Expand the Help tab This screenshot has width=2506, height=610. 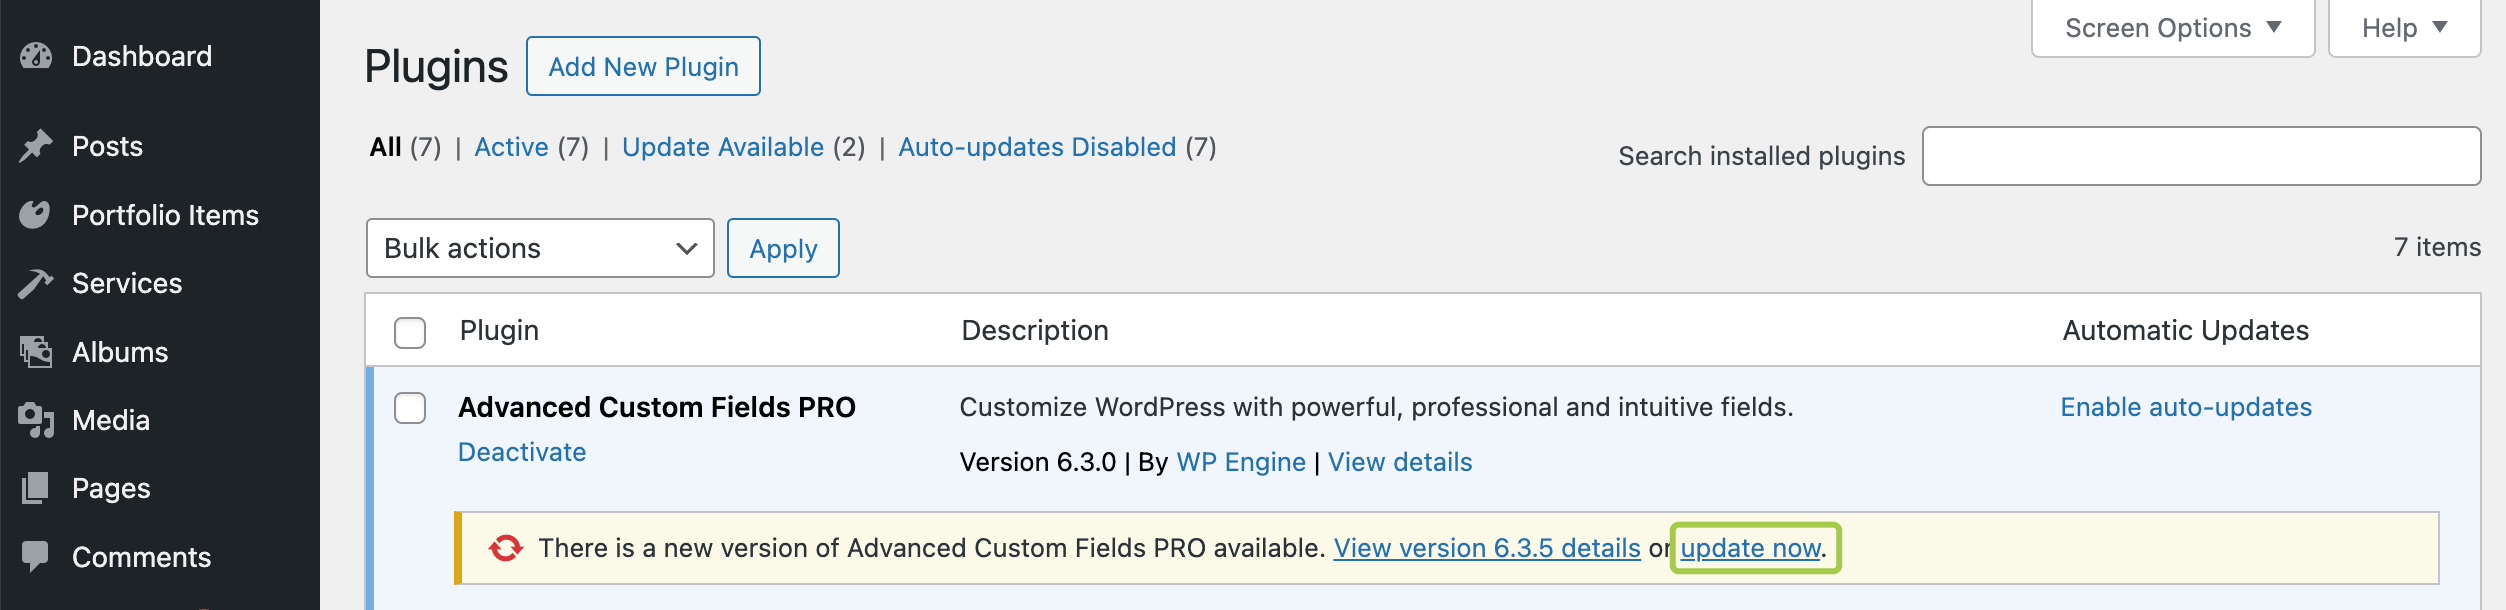pyautogui.click(x=2403, y=28)
